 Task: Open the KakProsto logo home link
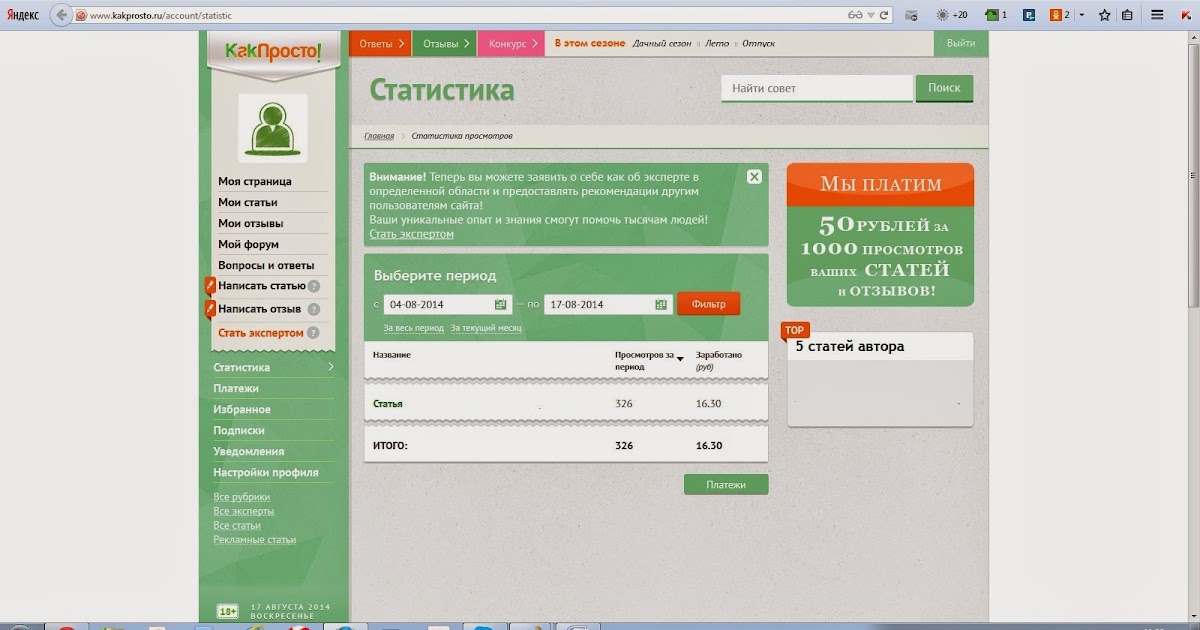click(273, 52)
